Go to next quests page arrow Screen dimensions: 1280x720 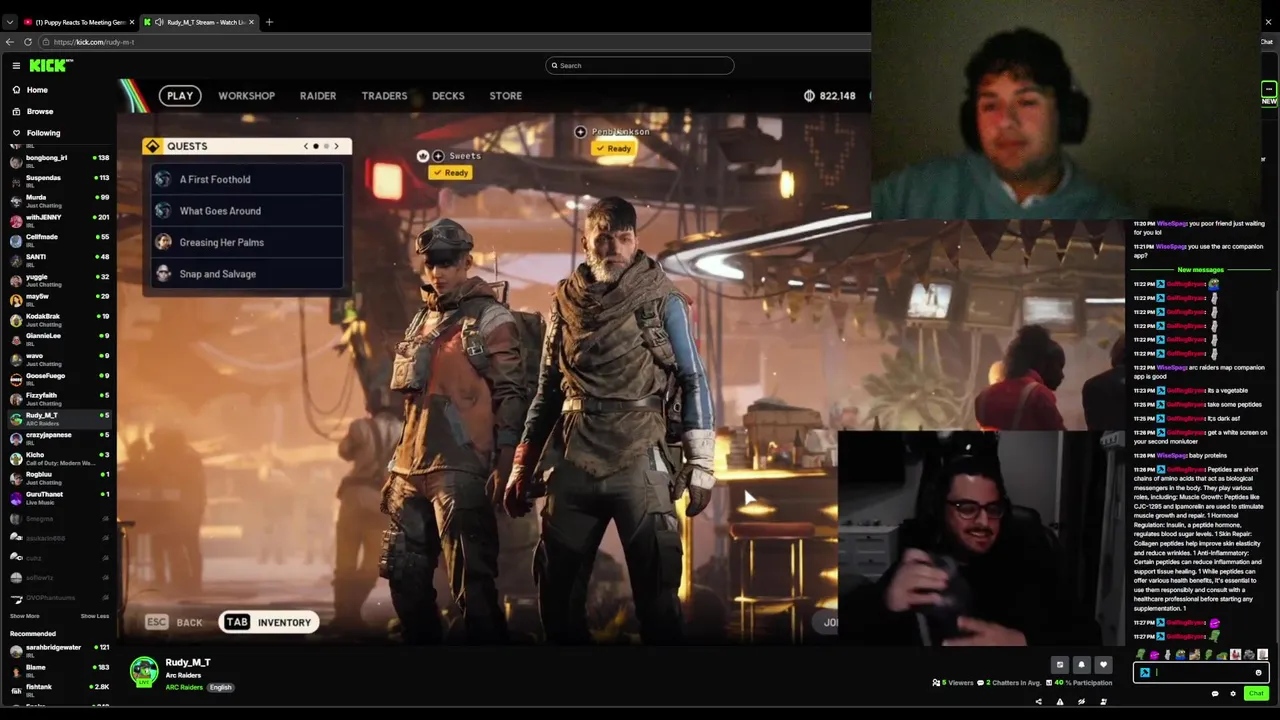point(336,146)
